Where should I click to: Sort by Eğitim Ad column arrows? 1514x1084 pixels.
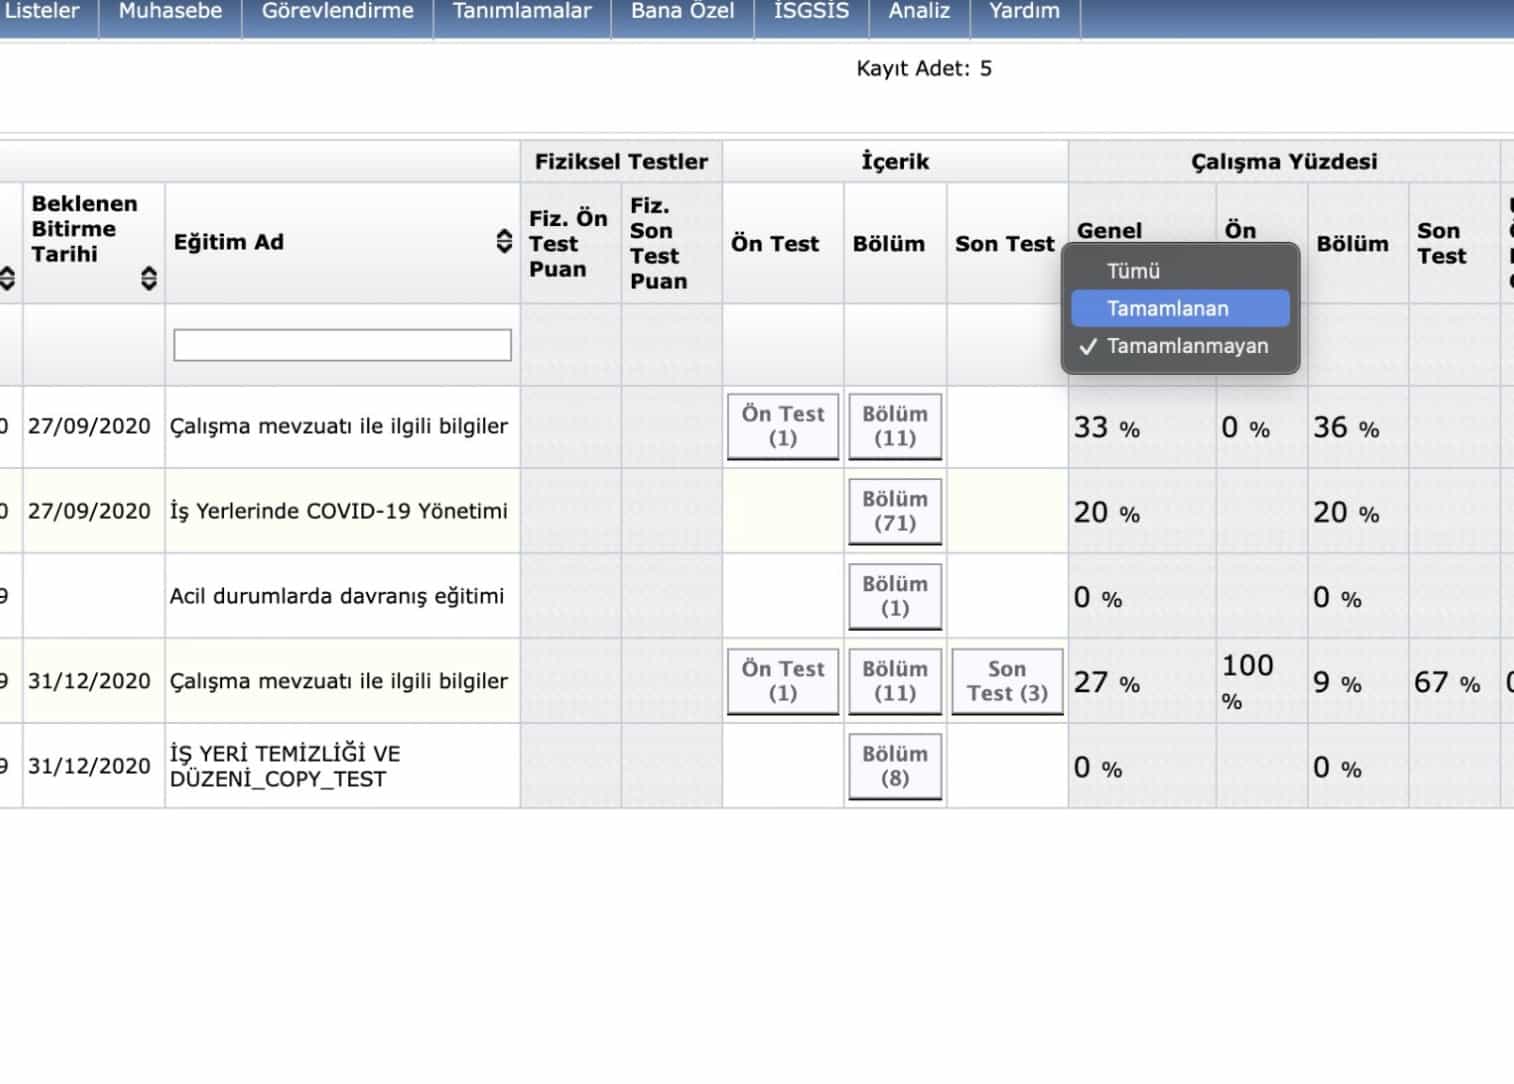(504, 241)
